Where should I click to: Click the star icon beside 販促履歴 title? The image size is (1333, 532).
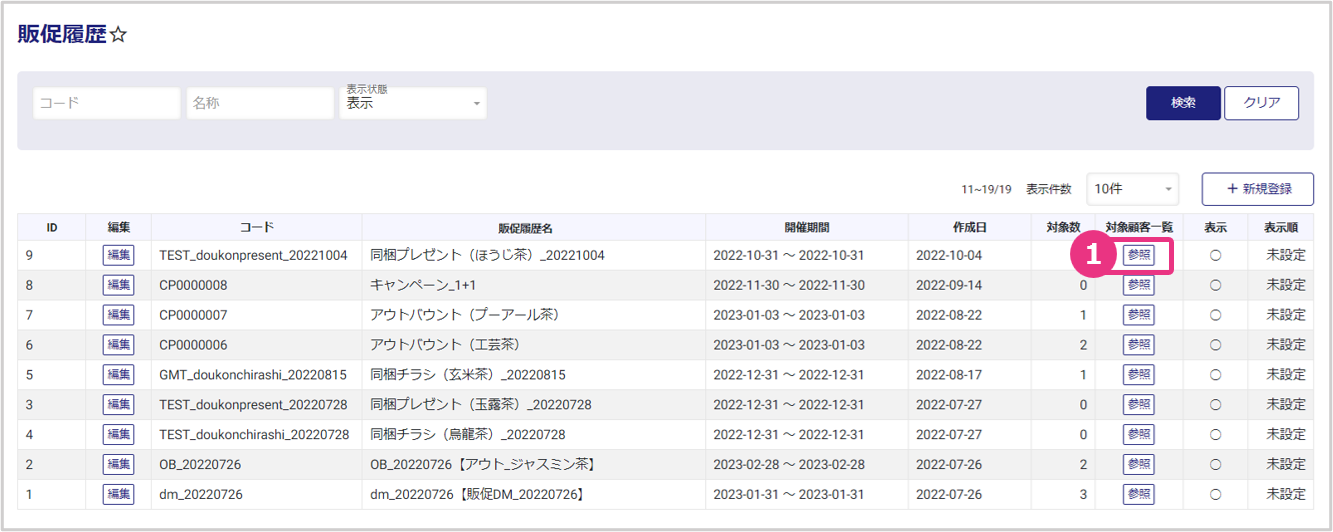(x=118, y=35)
